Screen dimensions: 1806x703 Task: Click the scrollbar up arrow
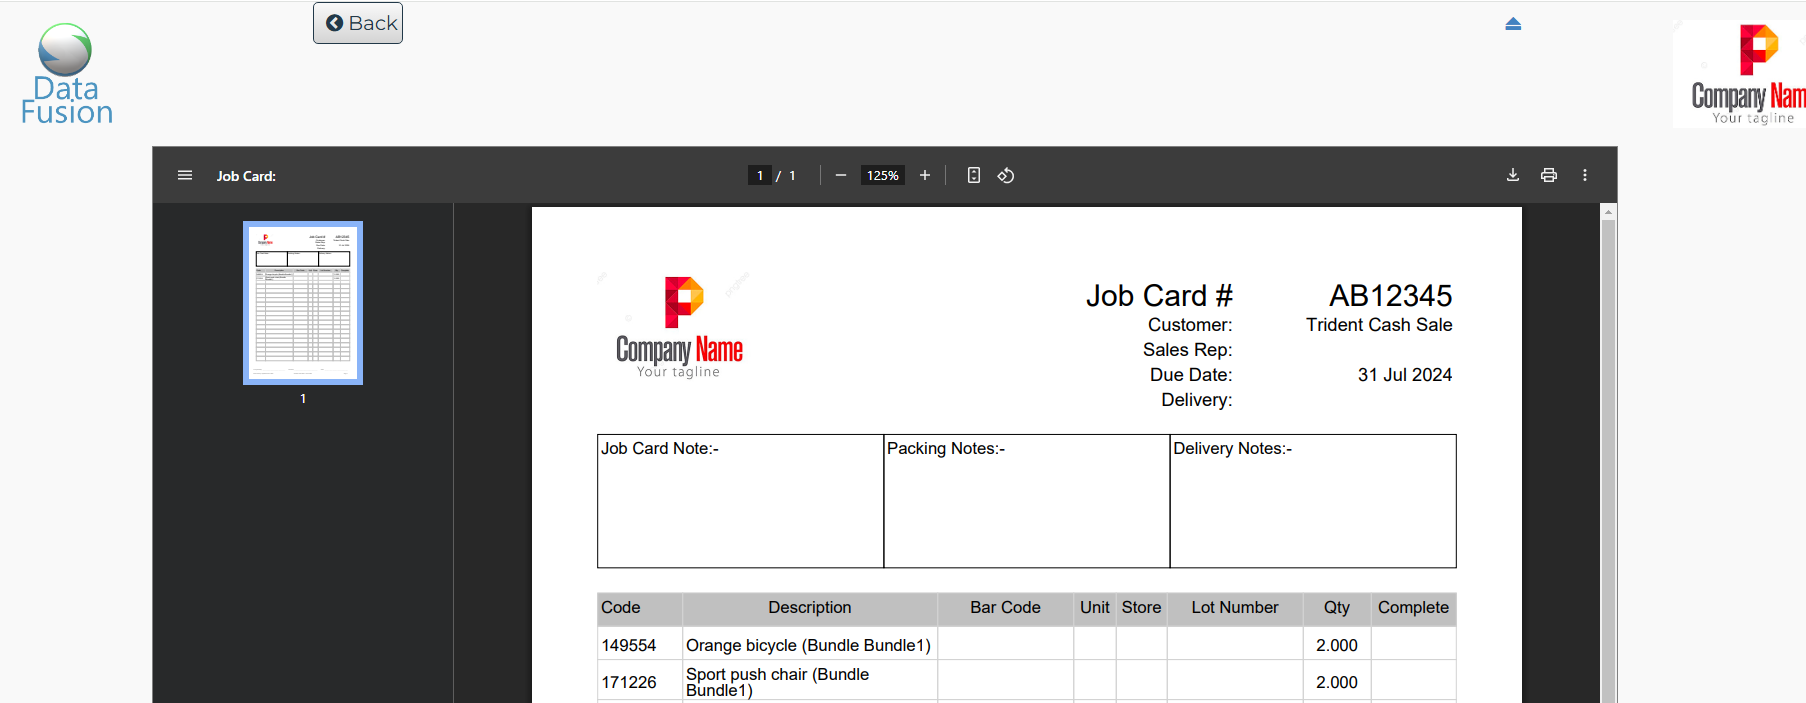click(1609, 212)
